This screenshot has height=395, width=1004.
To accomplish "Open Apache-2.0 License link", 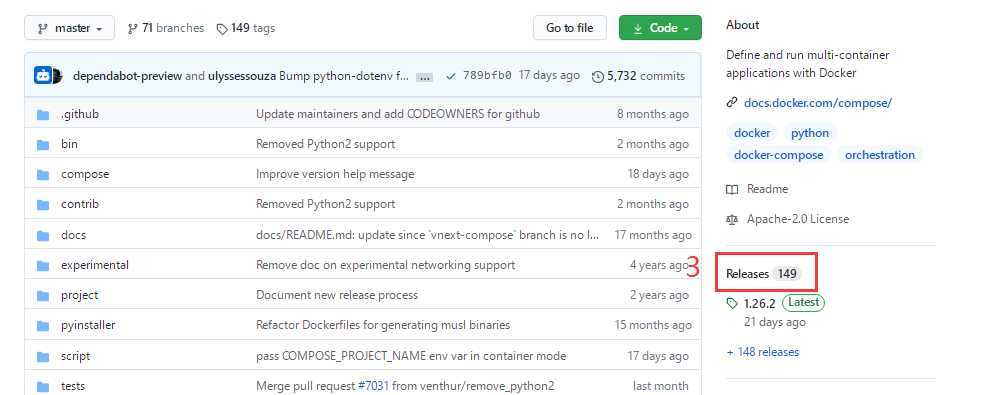I will (x=788, y=219).
